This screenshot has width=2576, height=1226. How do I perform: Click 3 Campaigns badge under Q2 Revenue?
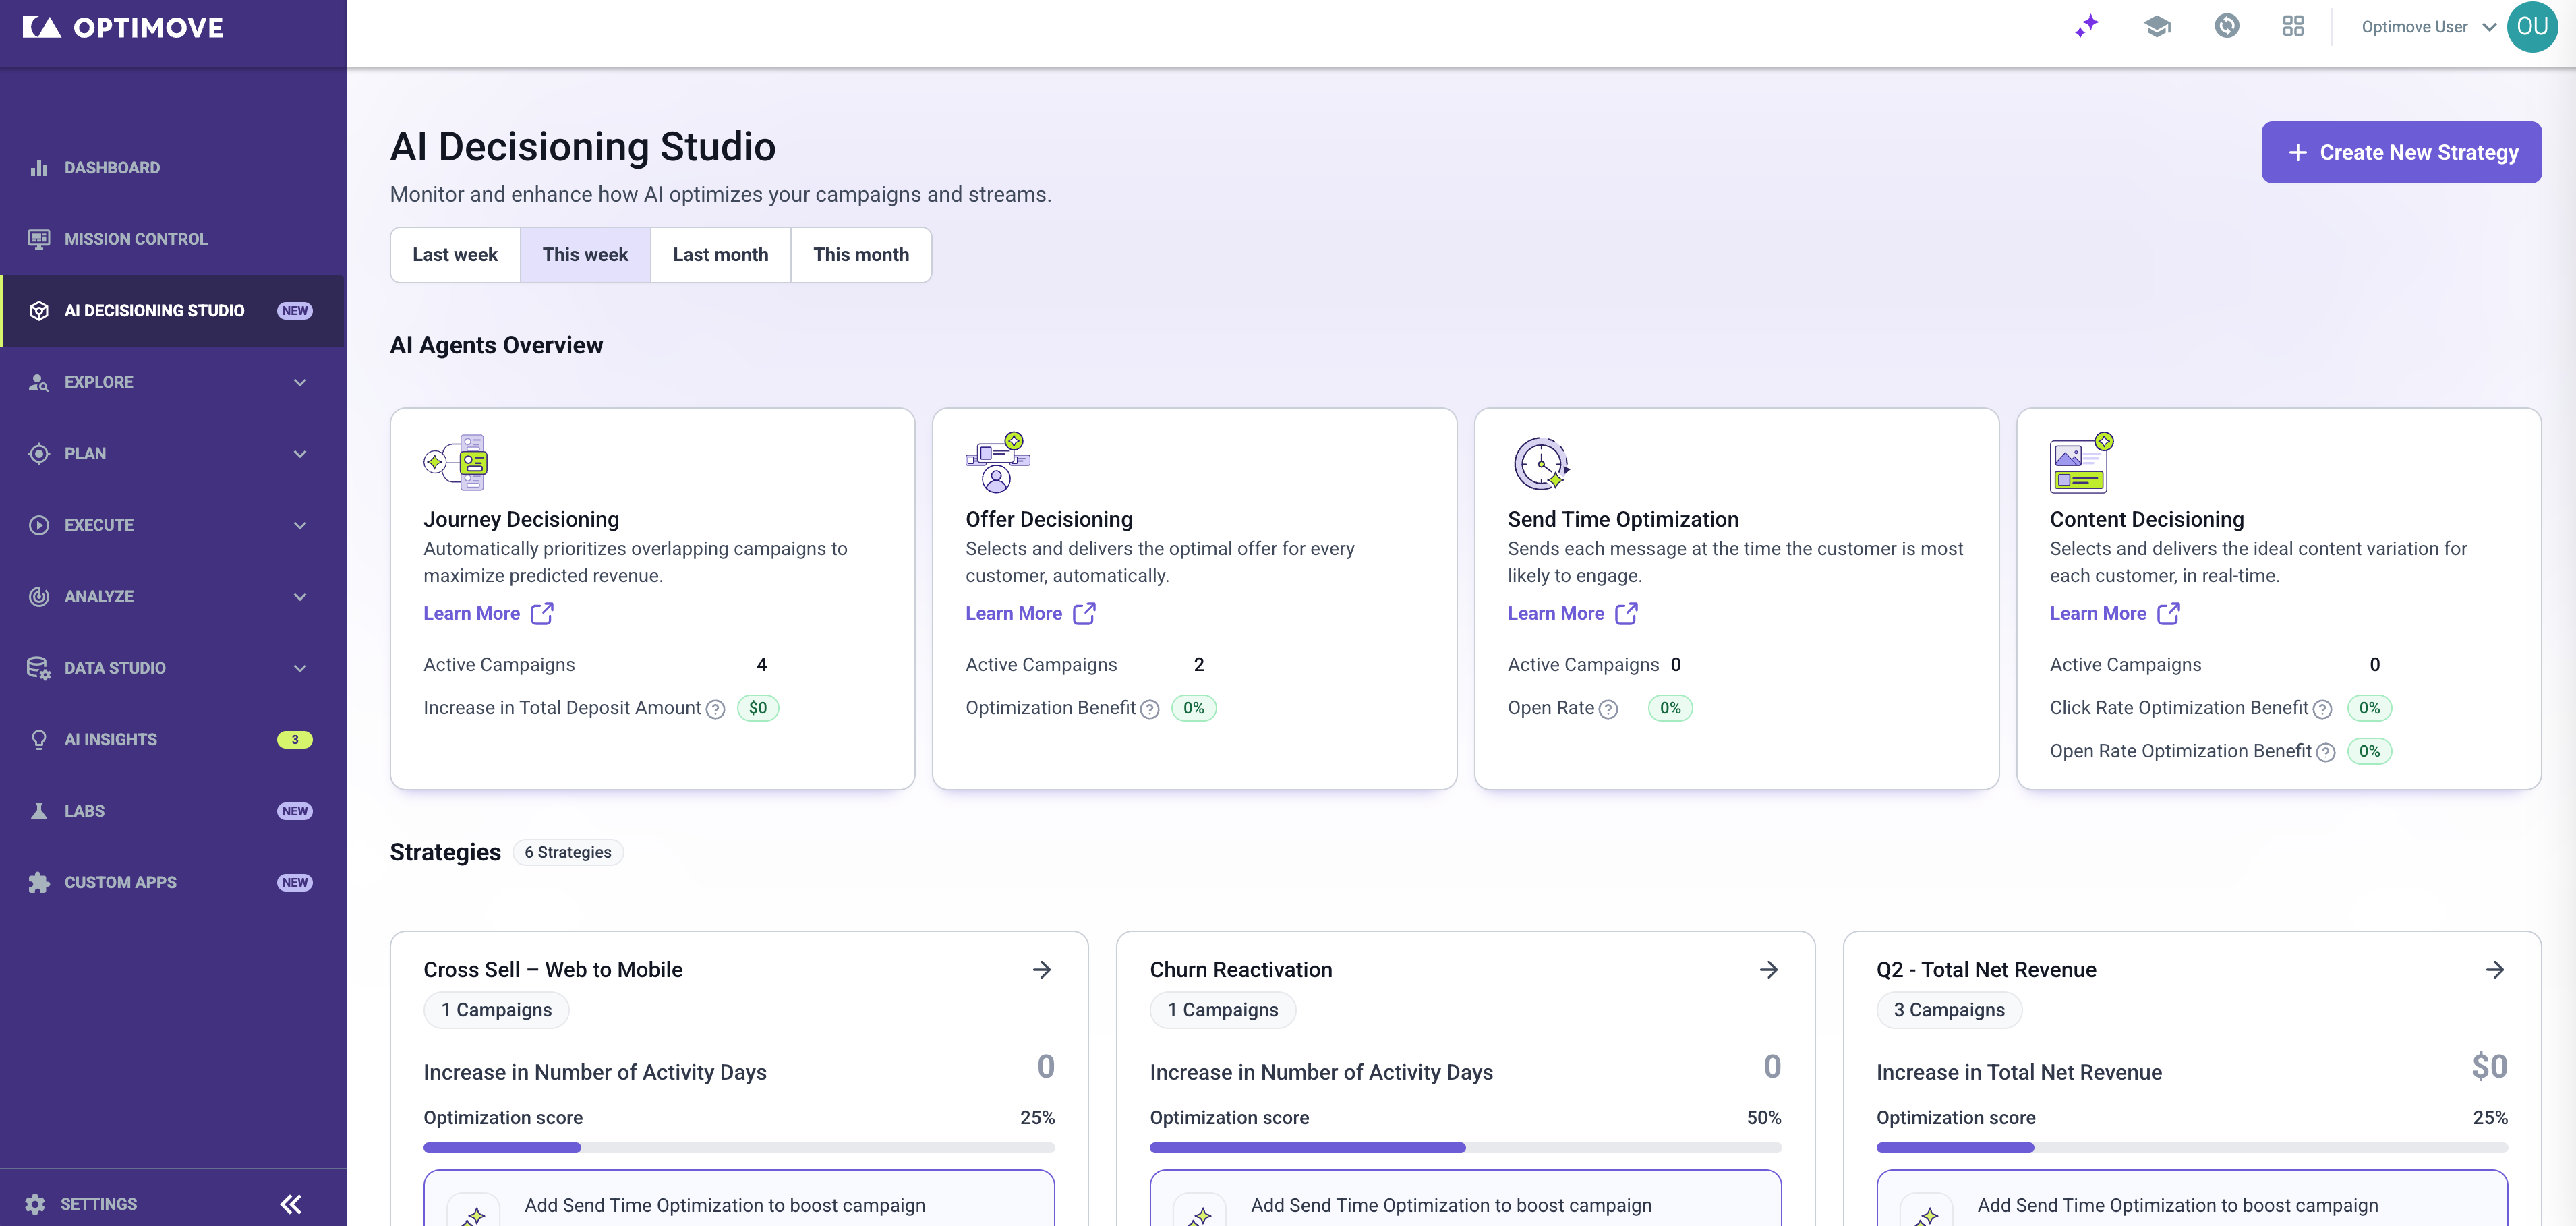click(x=1949, y=1010)
